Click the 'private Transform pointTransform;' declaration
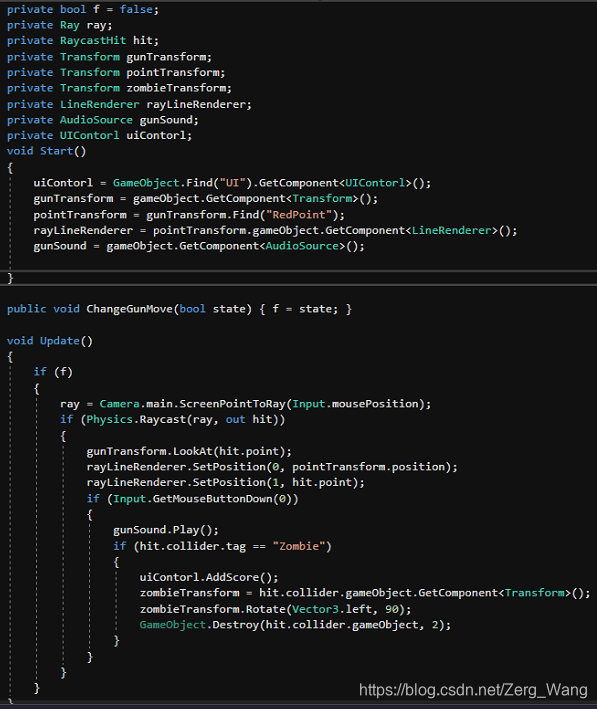This screenshot has height=709, width=597. pyautogui.click(x=116, y=72)
